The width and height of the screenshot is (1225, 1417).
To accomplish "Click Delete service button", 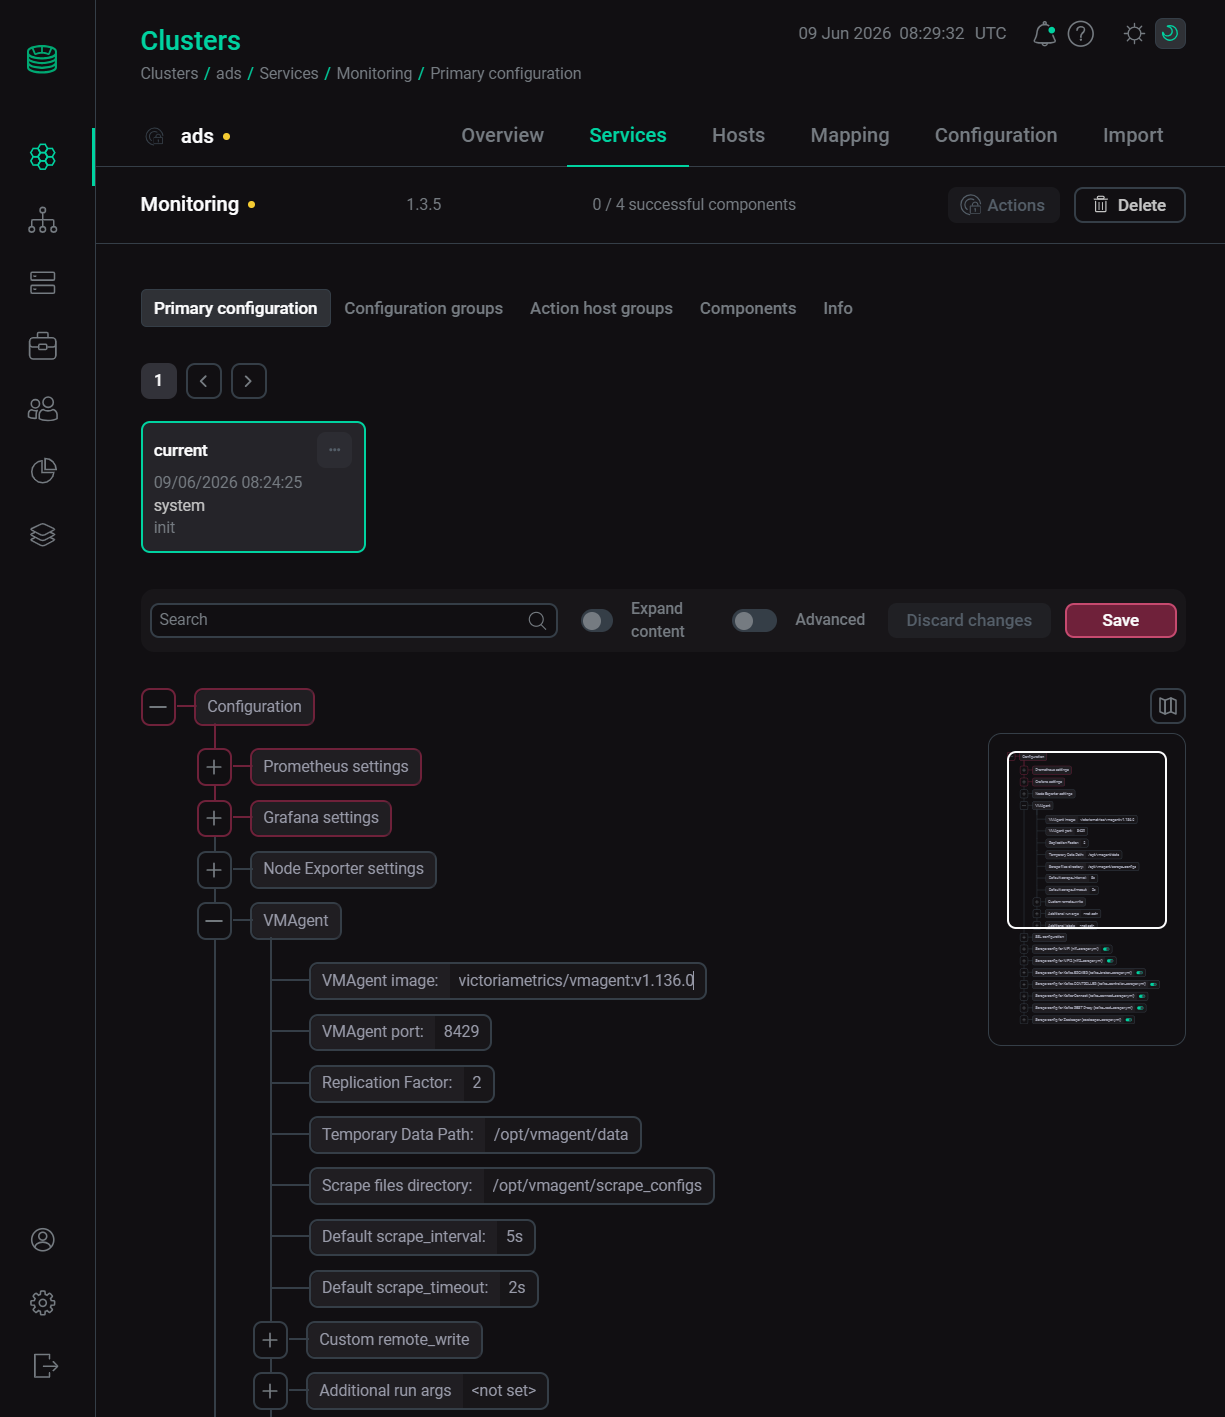I will (x=1130, y=205).
